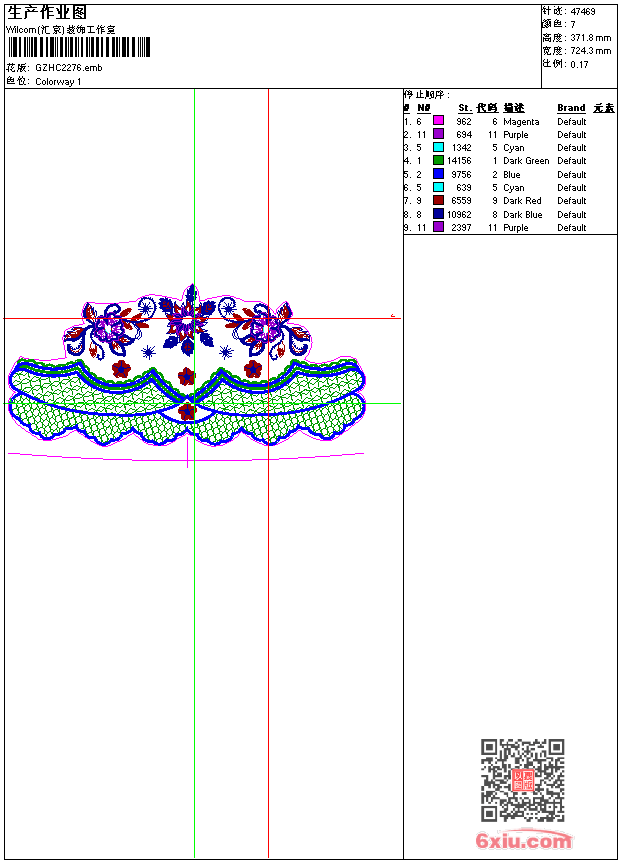Click the Dark Blue color swatch

(438, 214)
